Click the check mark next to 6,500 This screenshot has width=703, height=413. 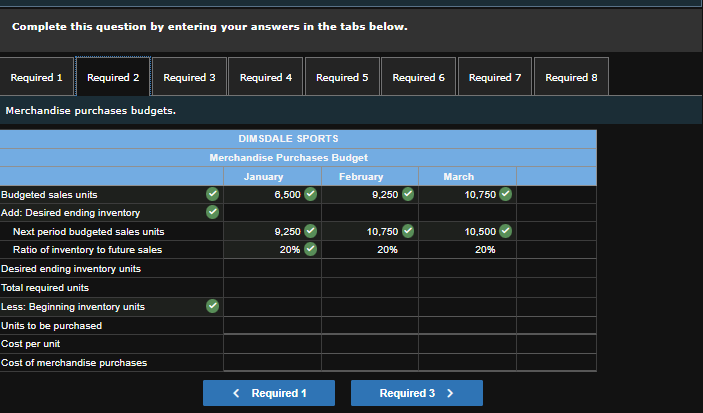pos(310,194)
